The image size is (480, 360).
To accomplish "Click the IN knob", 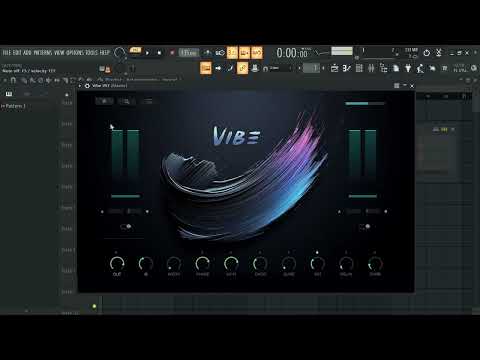I will click(x=146, y=264).
